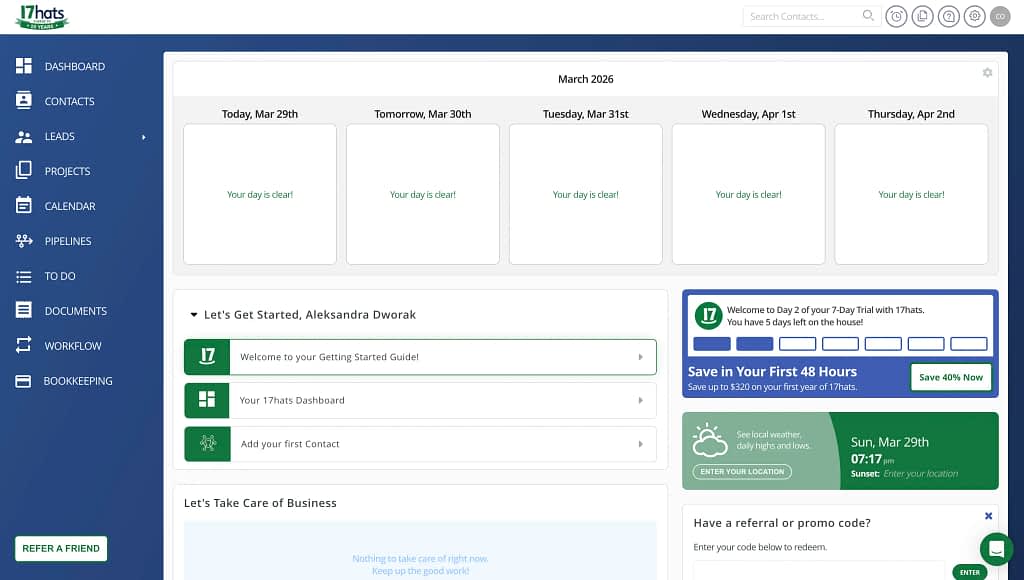Expand the Leads submenu arrow

point(144,137)
